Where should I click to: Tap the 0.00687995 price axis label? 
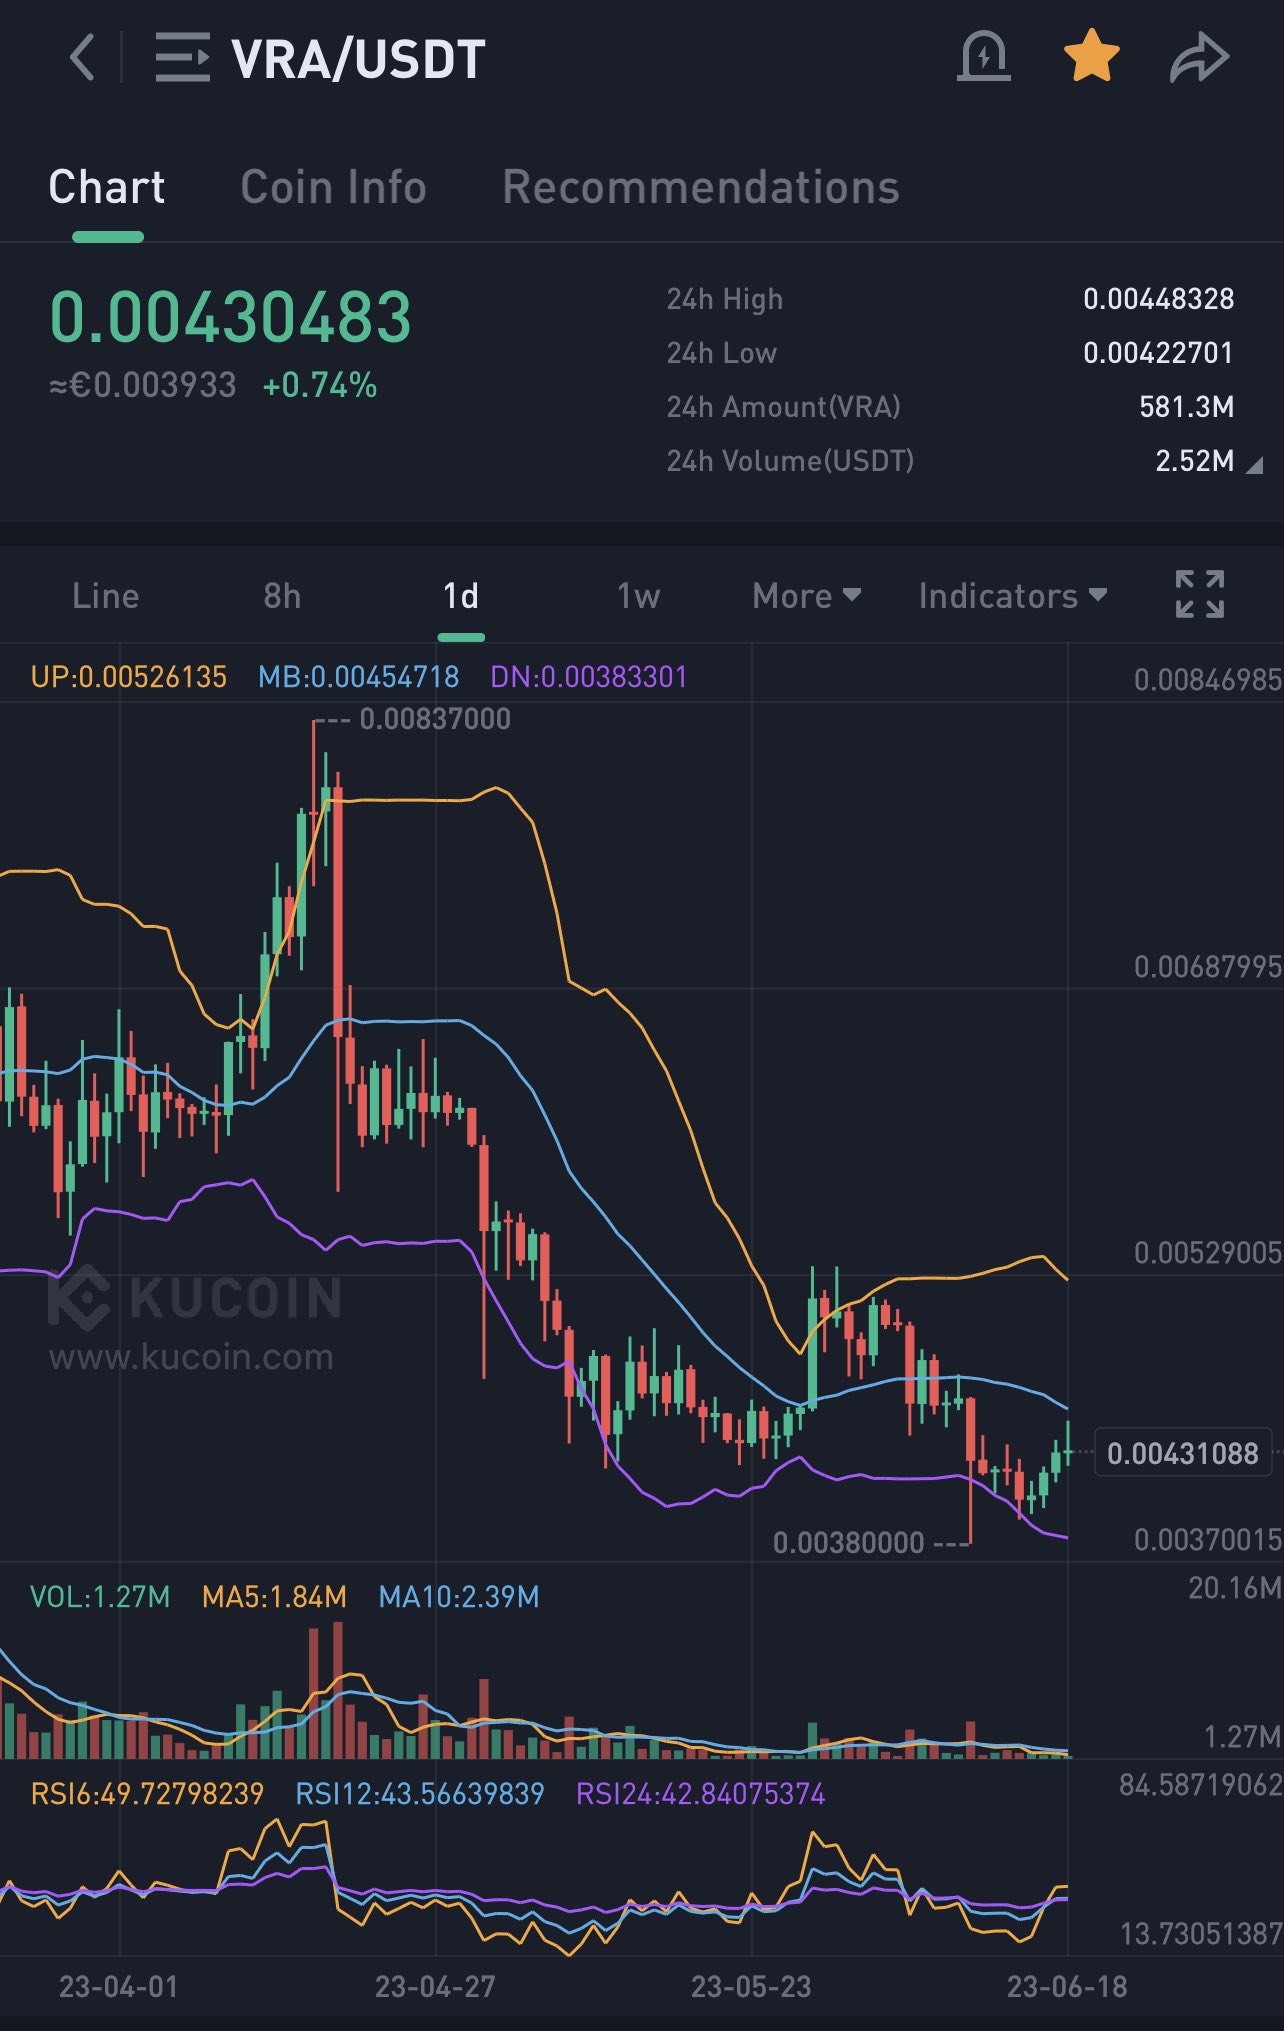[x=1208, y=967]
